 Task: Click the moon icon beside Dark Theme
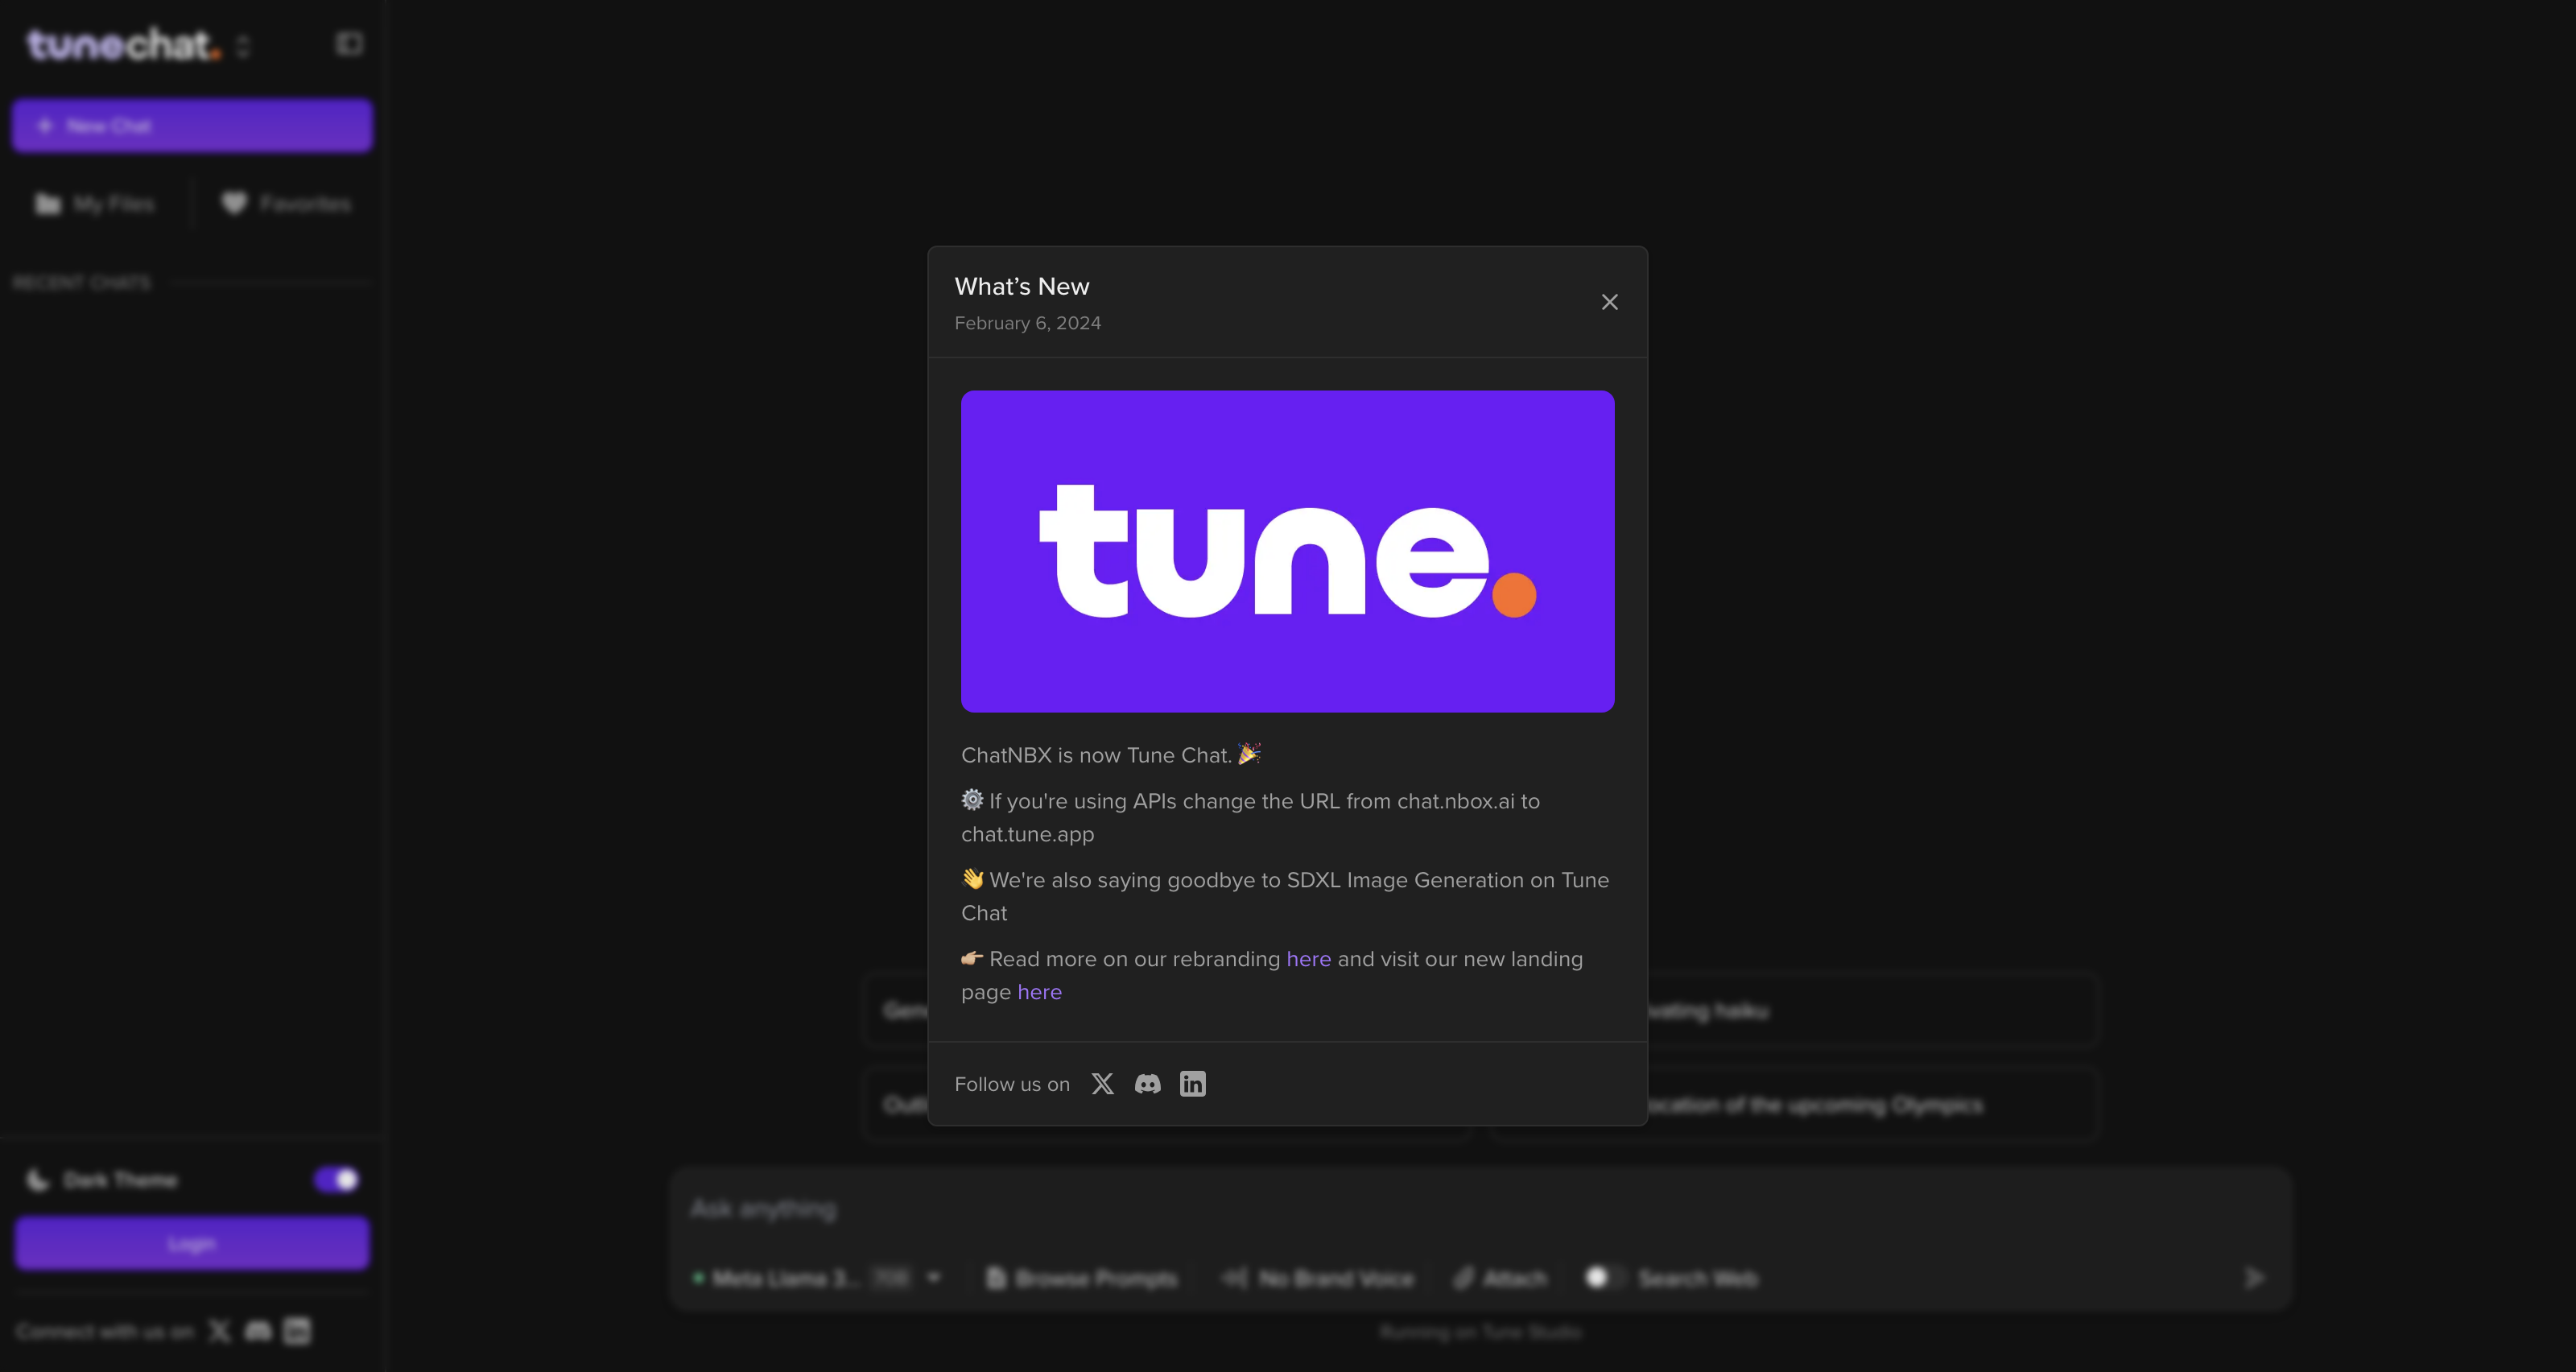point(37,1180)
